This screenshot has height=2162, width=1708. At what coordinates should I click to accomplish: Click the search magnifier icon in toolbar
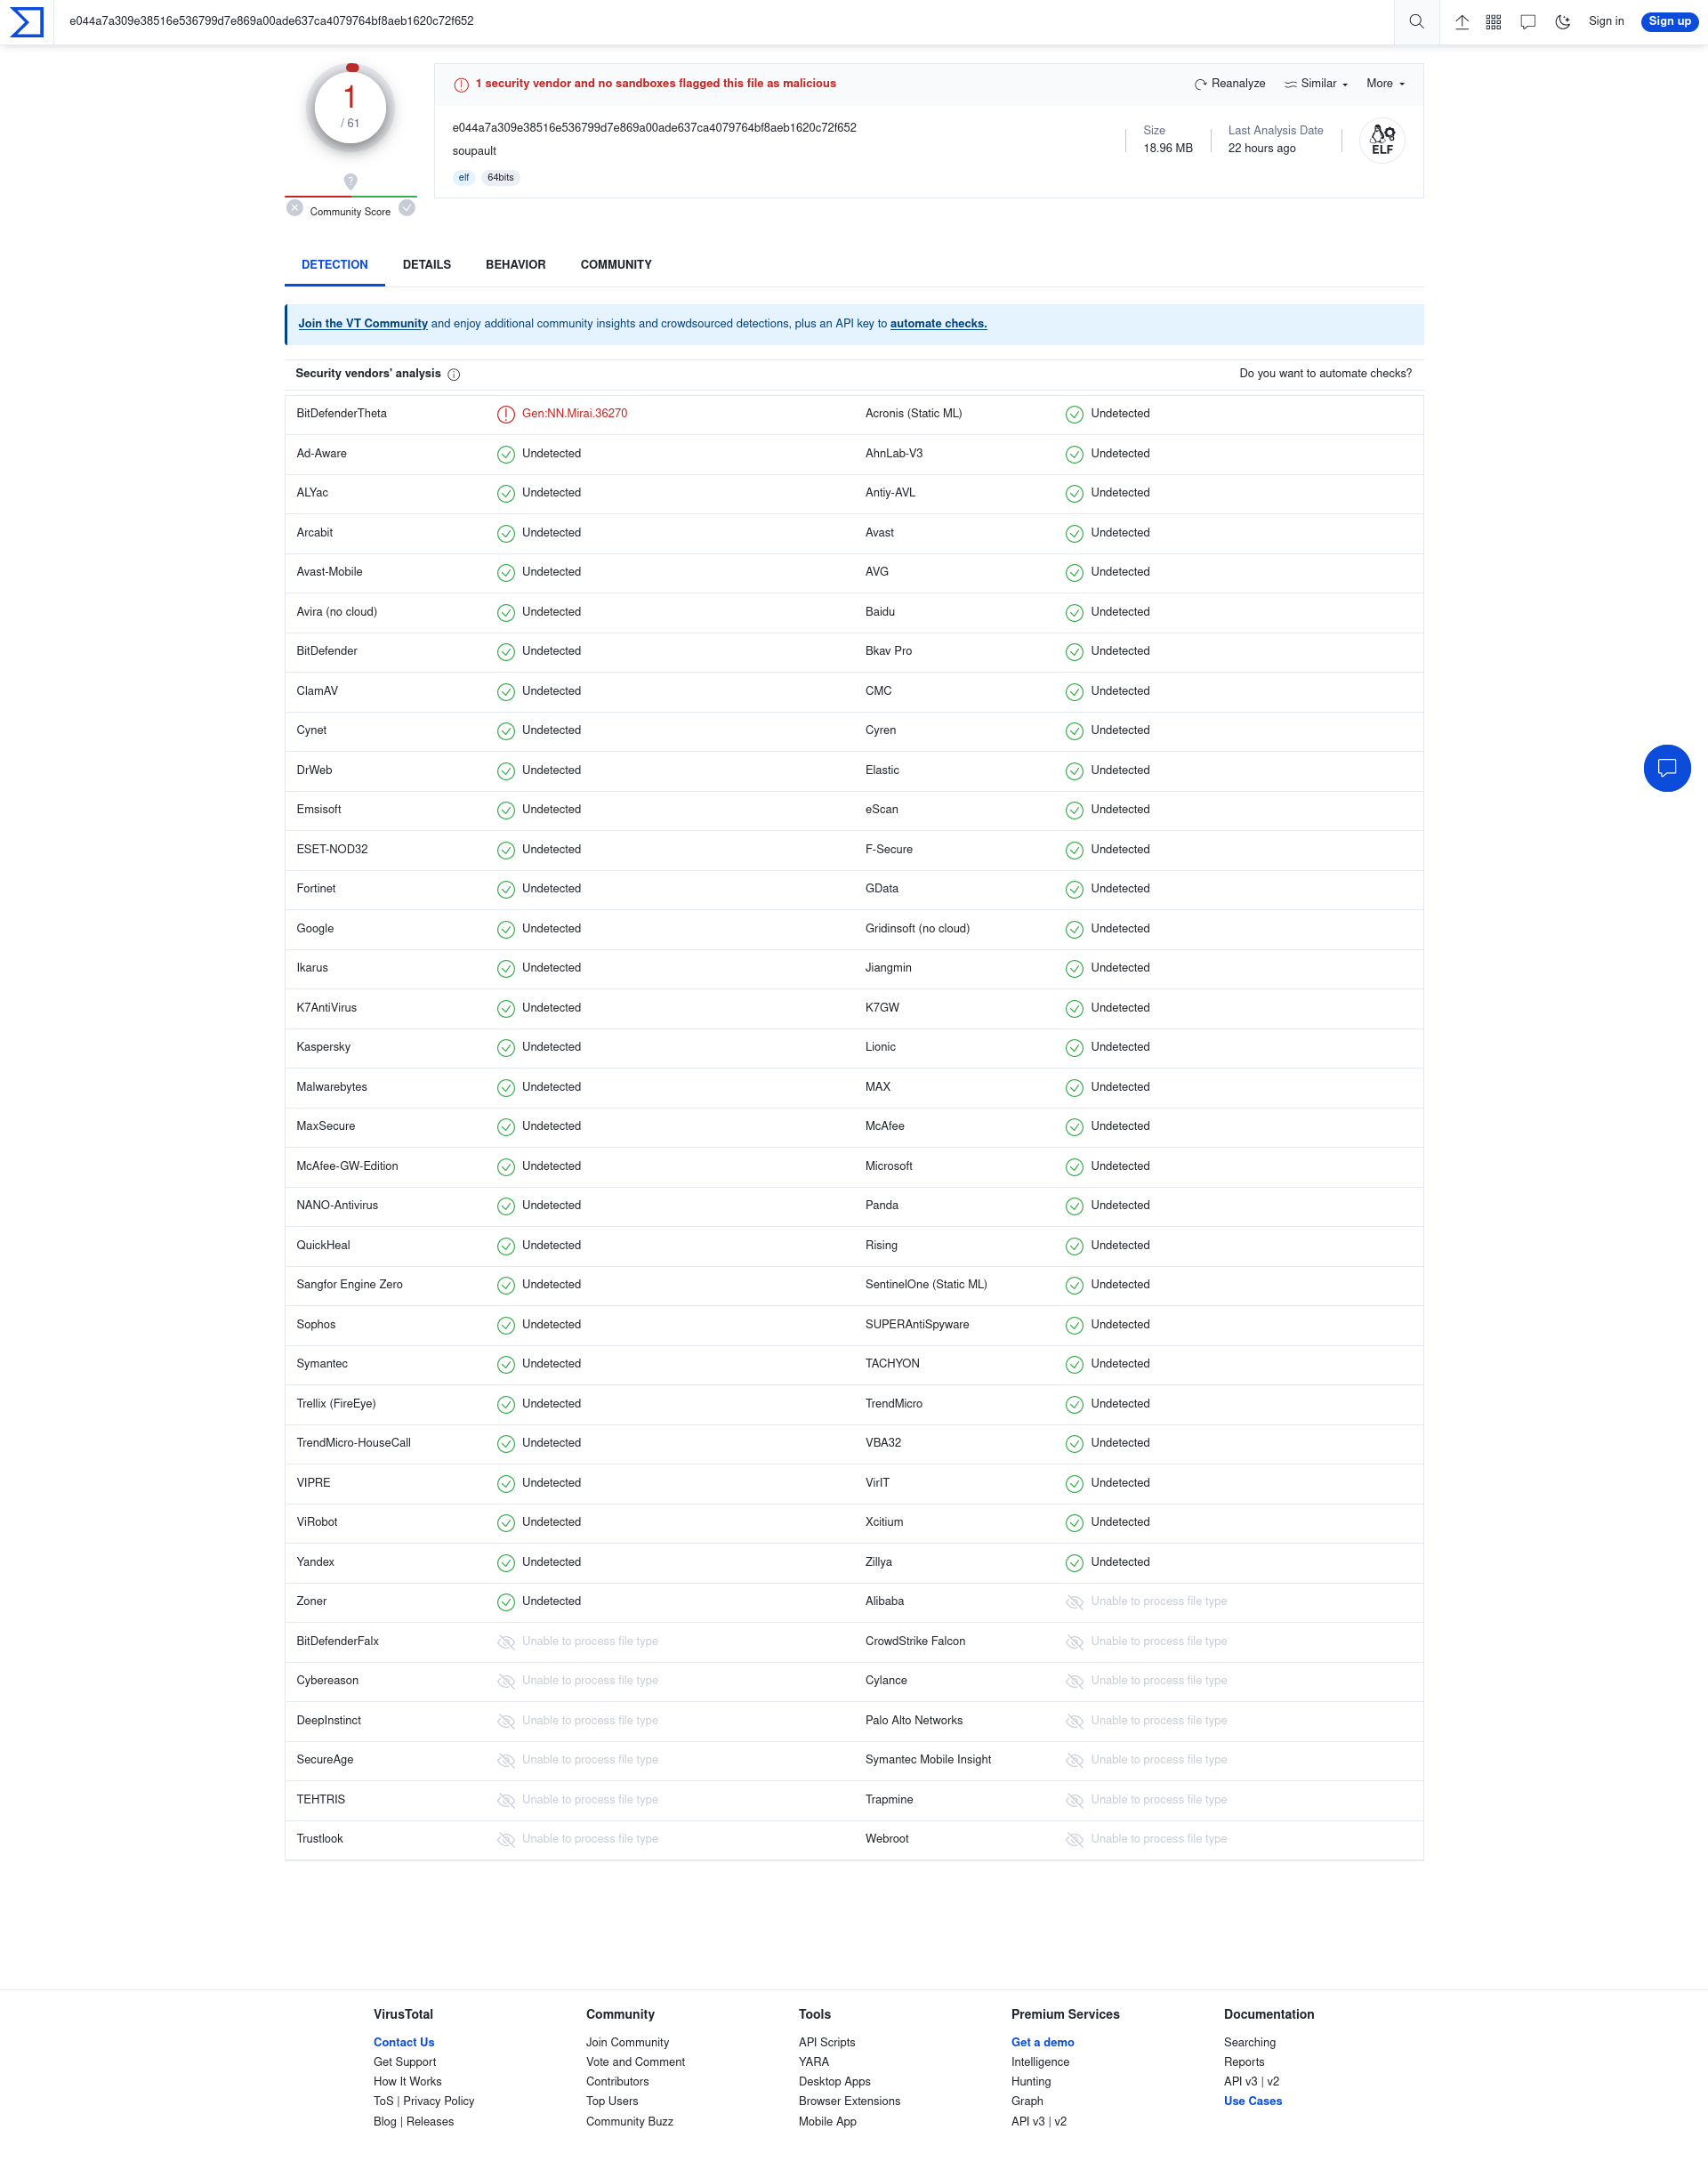click(x=1416, y=21)
